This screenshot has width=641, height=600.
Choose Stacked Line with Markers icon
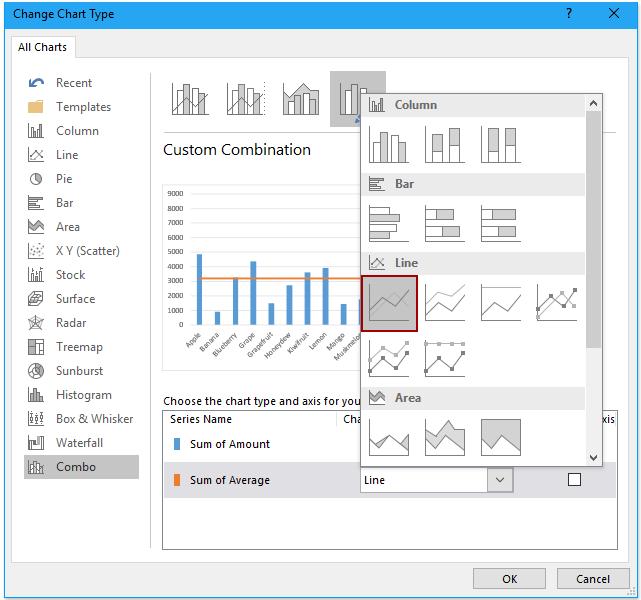388,358
